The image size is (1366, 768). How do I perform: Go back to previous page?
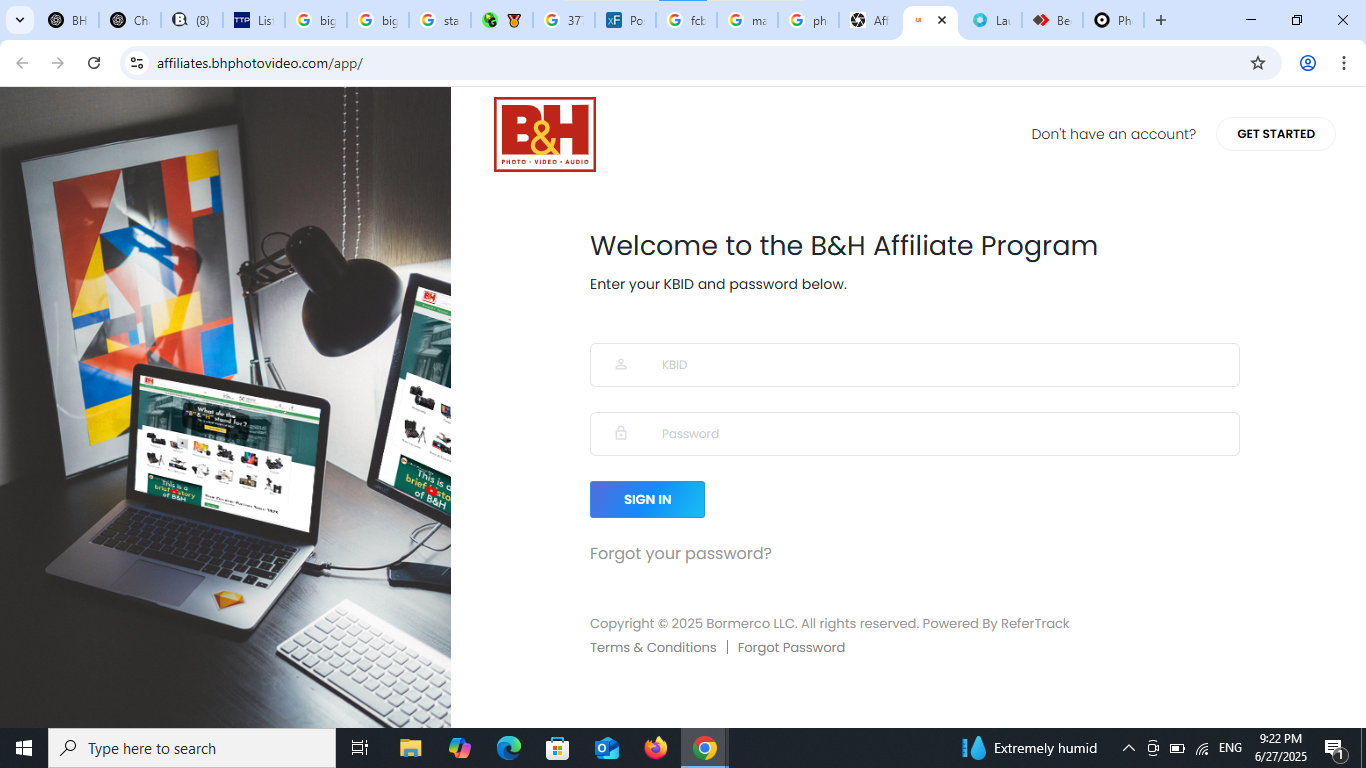point(22,63)
